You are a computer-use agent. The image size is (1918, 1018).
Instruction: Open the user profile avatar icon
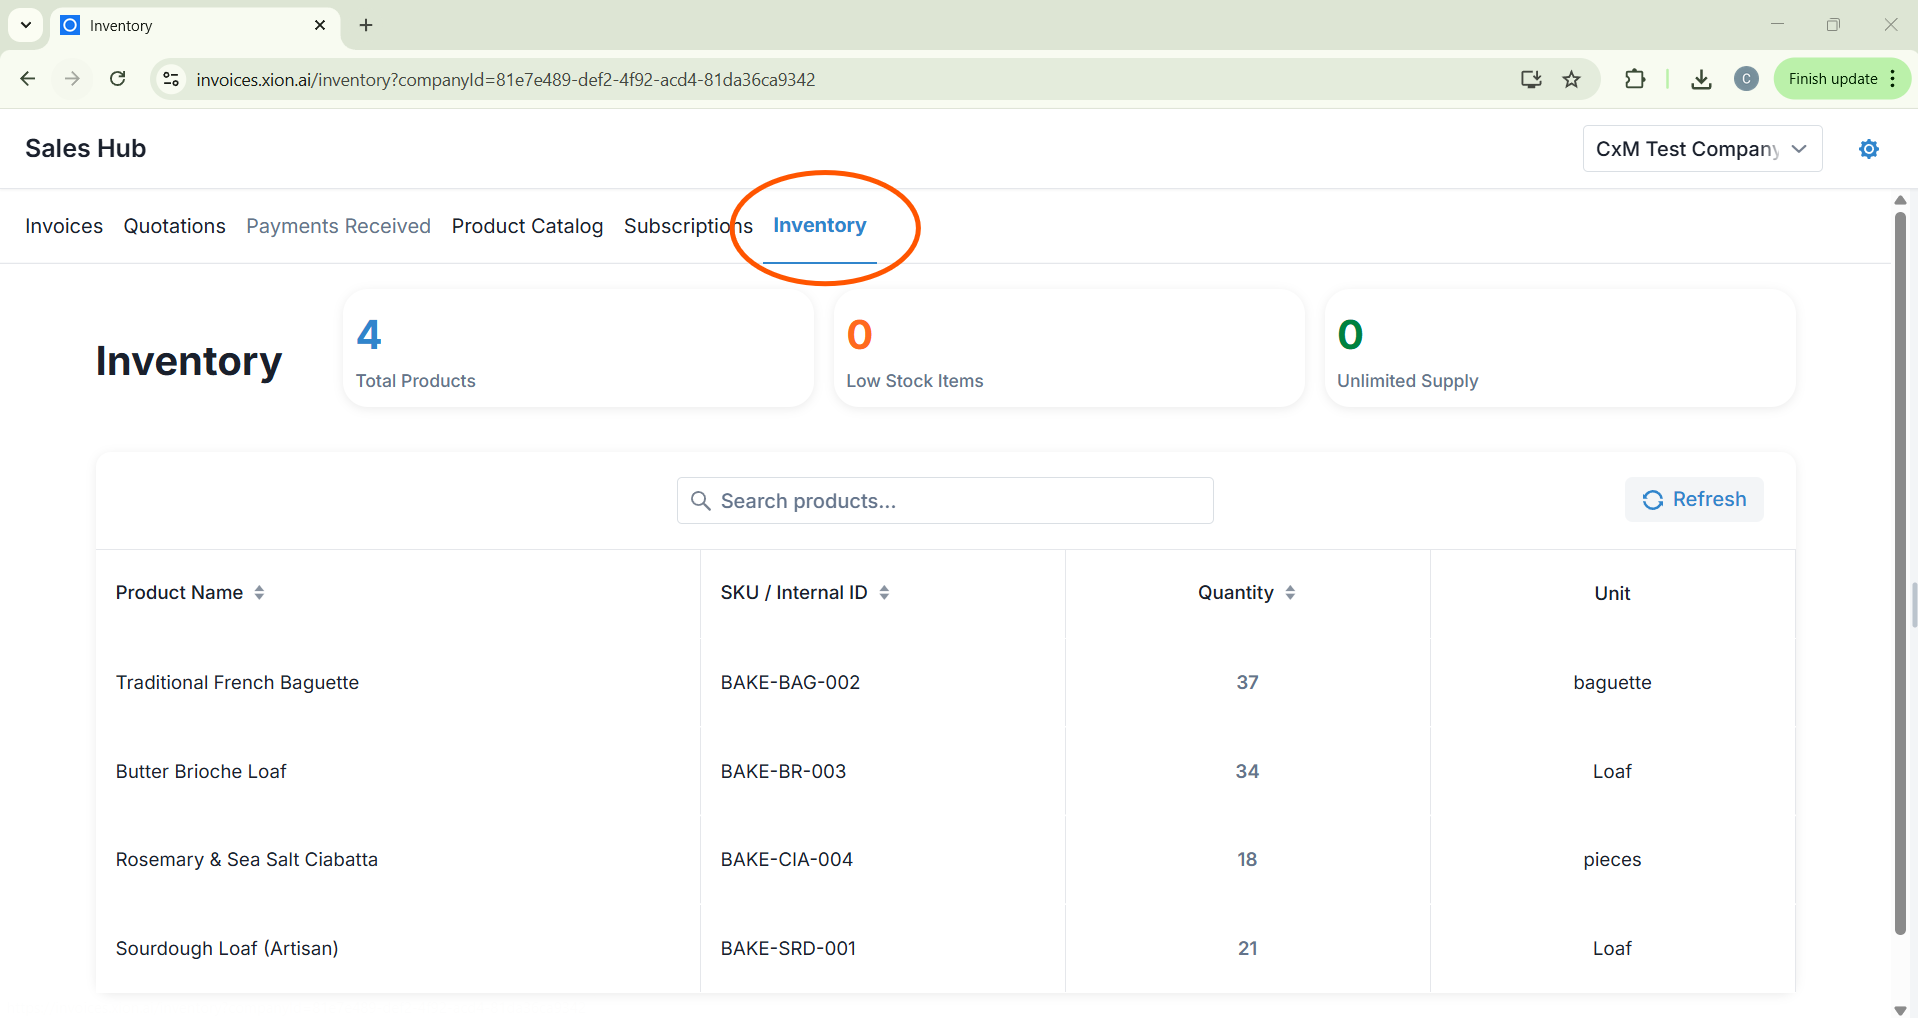coord(1746,79)
